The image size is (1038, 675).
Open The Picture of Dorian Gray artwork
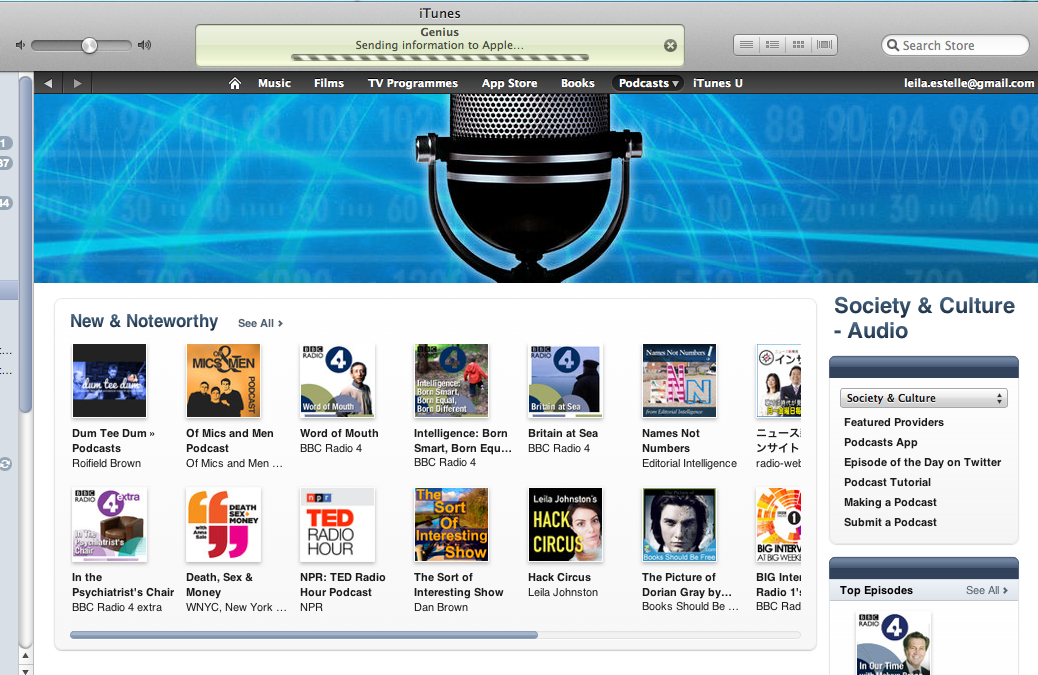[679, 525]
